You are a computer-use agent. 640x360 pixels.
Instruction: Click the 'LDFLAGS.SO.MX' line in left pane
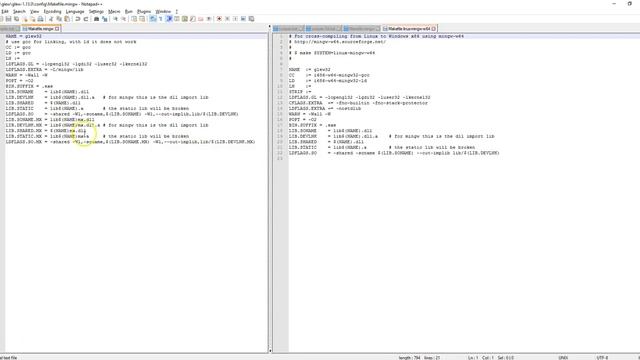click(x=130, y=142)
